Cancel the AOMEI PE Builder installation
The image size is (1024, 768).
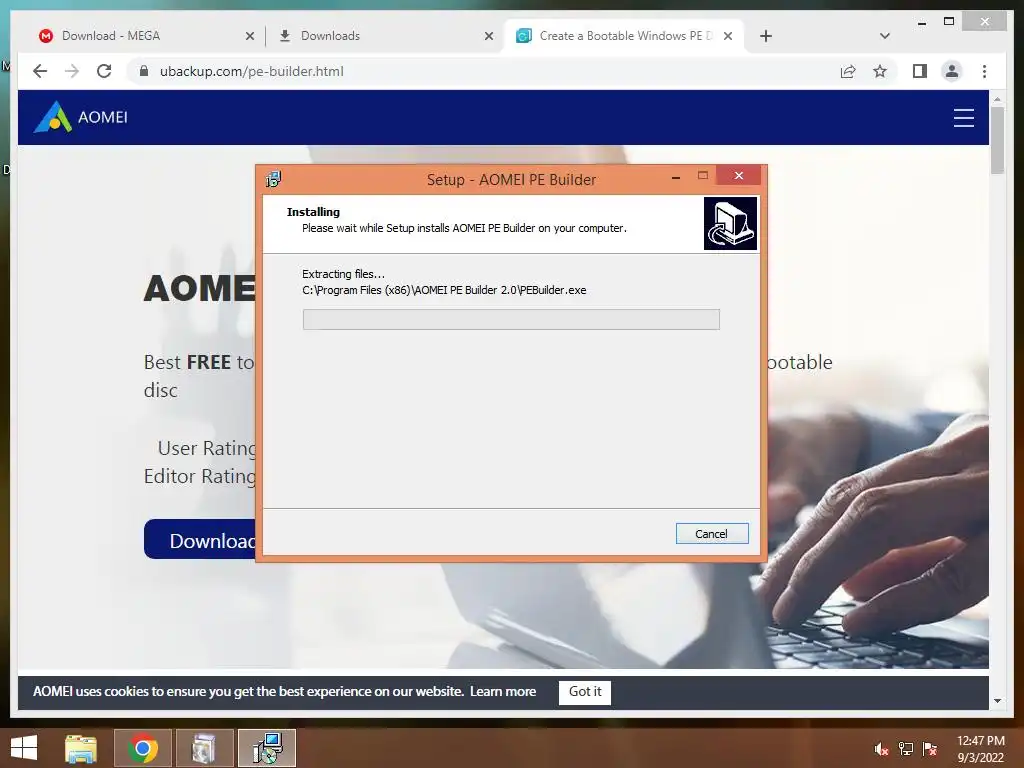tap(712, 534)
